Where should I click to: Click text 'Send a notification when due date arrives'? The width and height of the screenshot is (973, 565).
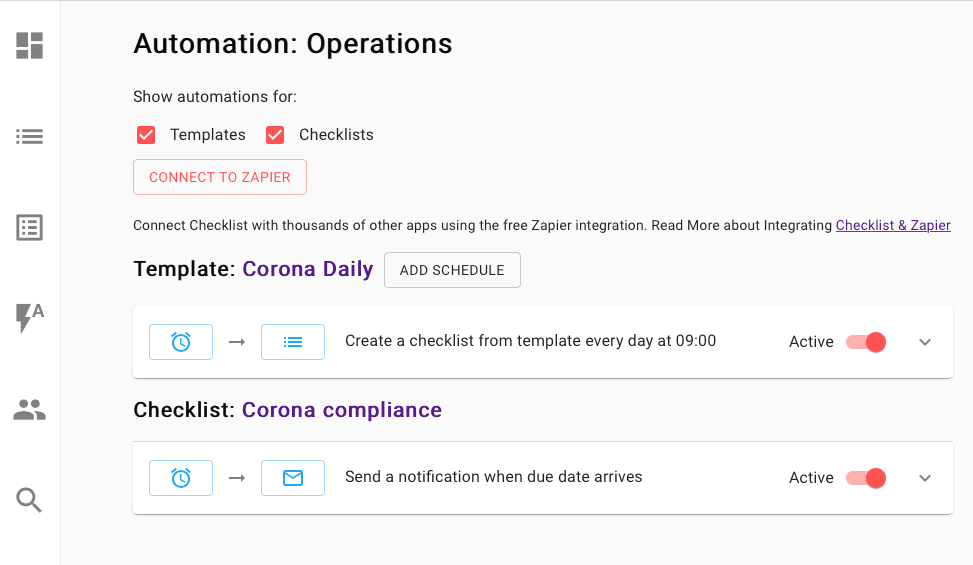493,476
